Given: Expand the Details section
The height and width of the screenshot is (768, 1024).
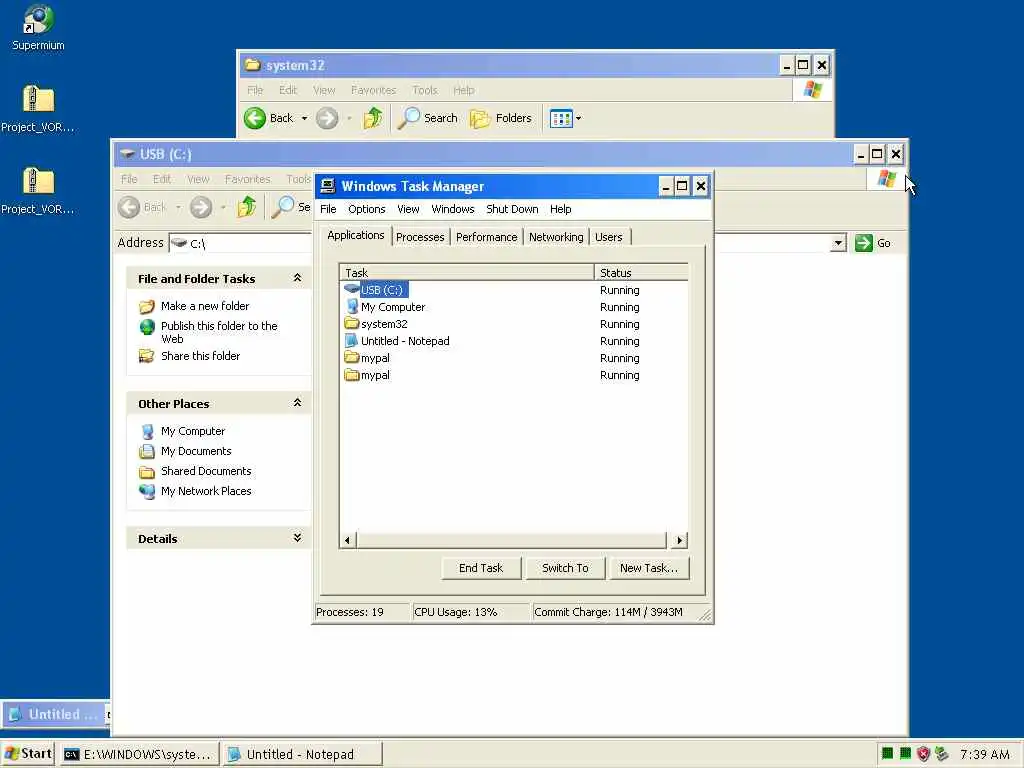Looking at the screenshot, I should tap(297, 537).
